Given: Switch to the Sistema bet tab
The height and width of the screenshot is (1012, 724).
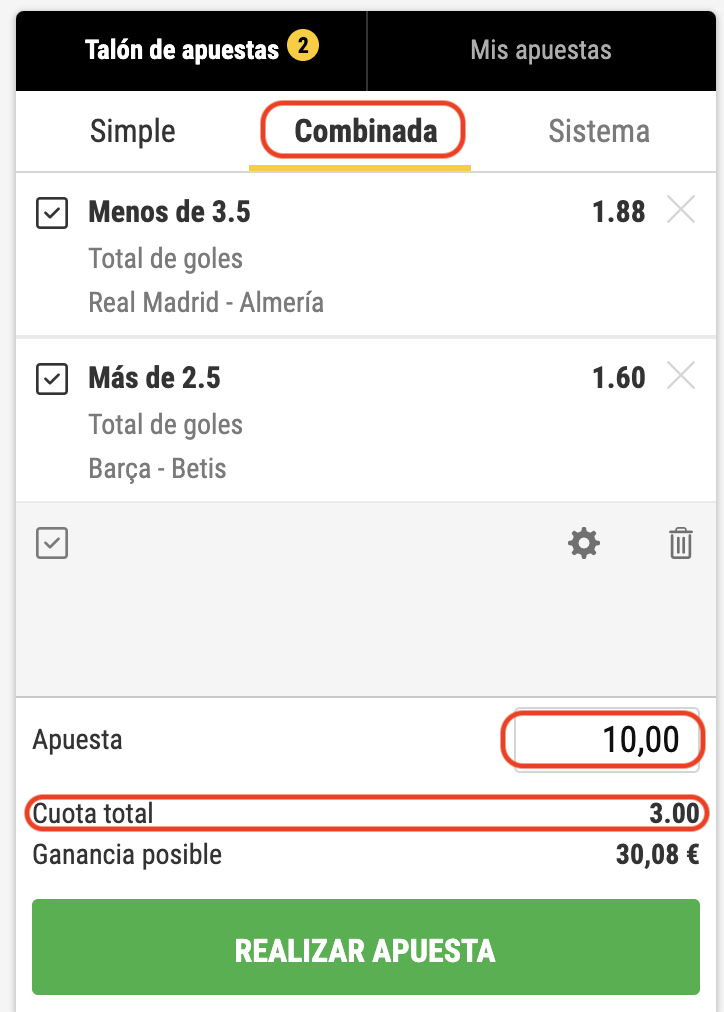Looking at the screenshot, I should (x=598, y=131).
